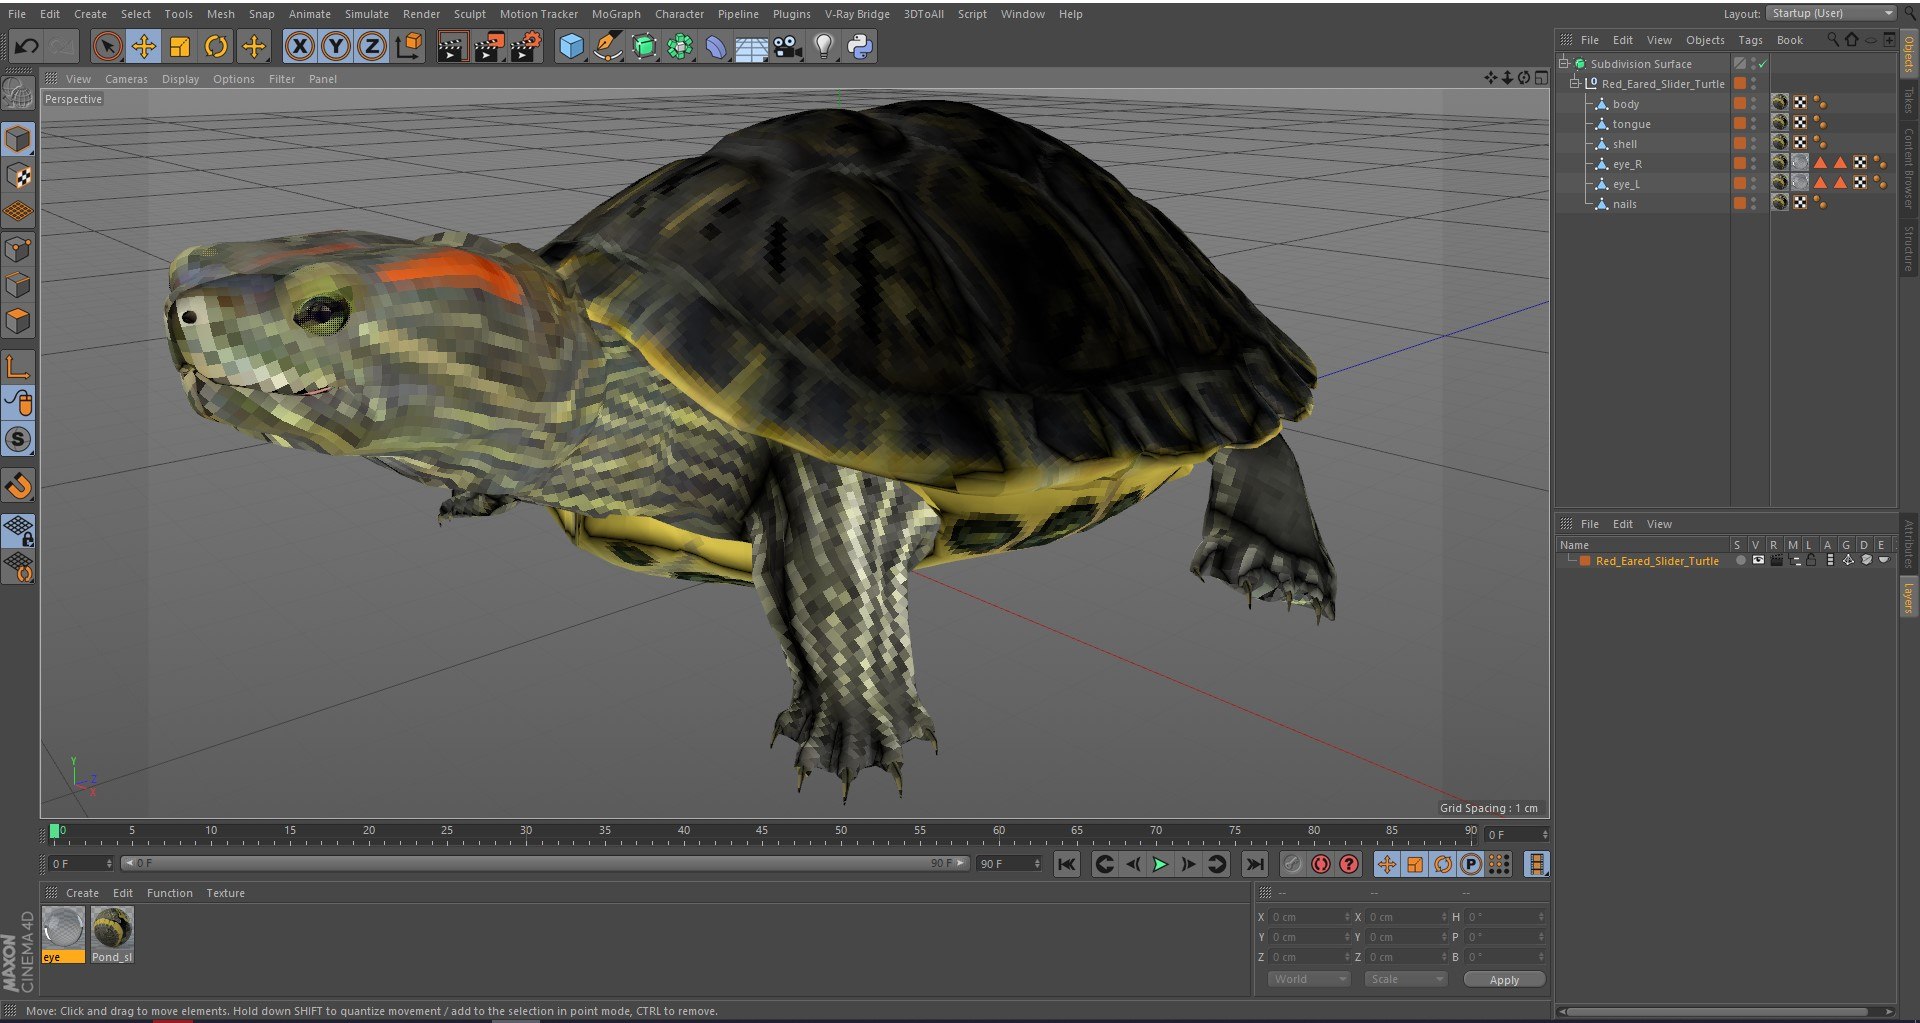Add a Cube primitive object
1920x1023 pixels.
pos(571,46)
